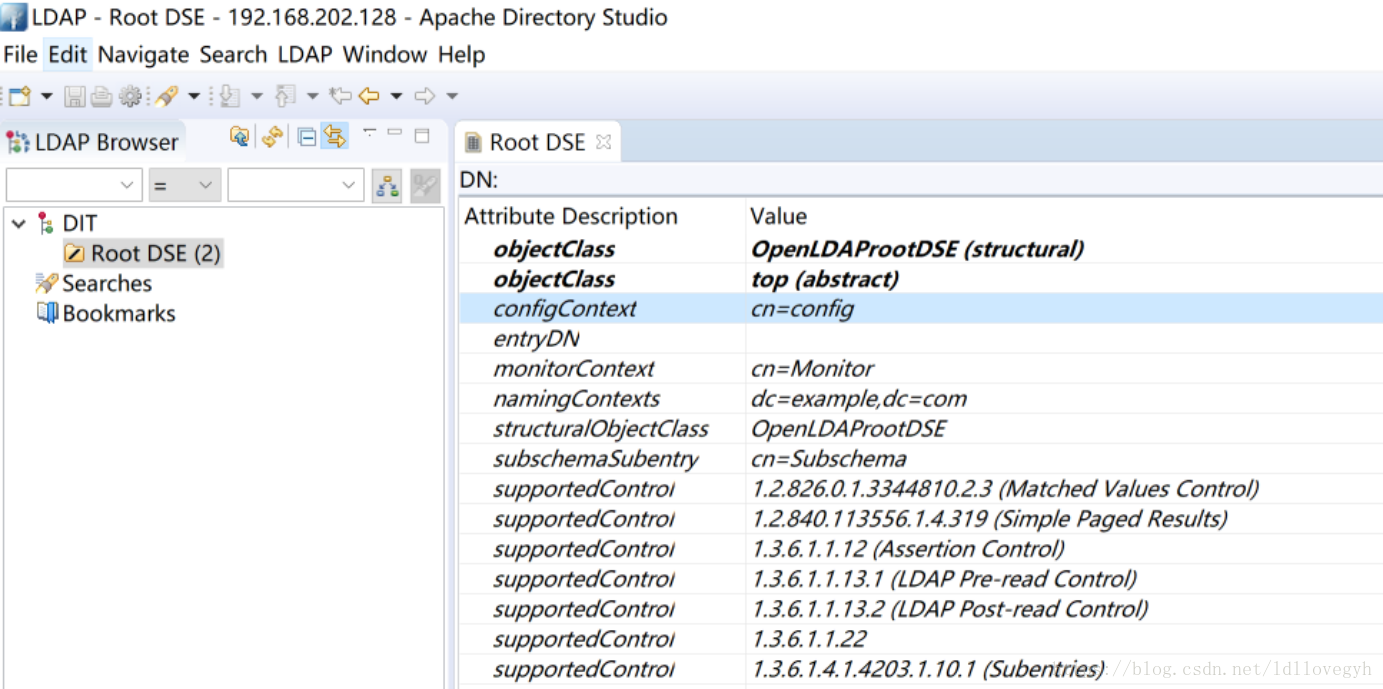The image size is (1383, 689).
Task: Open the Previous Annotation dropdown arrow
Action: click(313, 96)
